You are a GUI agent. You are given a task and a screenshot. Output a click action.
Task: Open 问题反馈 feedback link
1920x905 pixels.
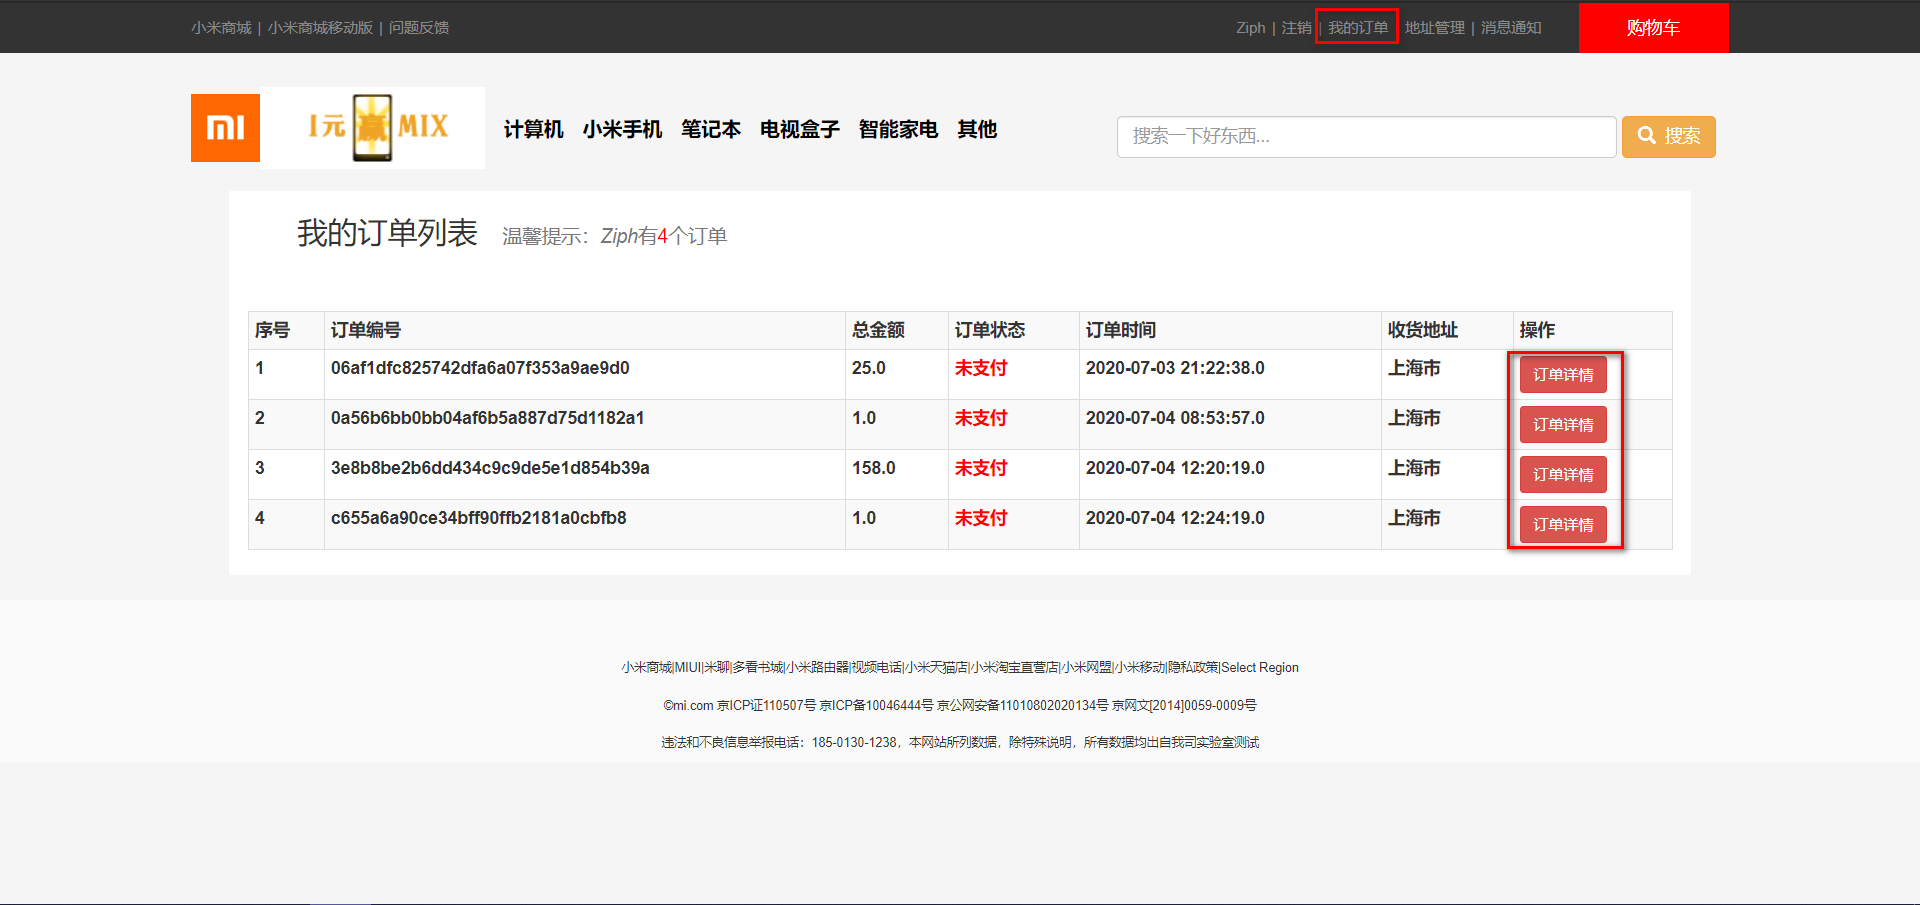coord(419,28)
